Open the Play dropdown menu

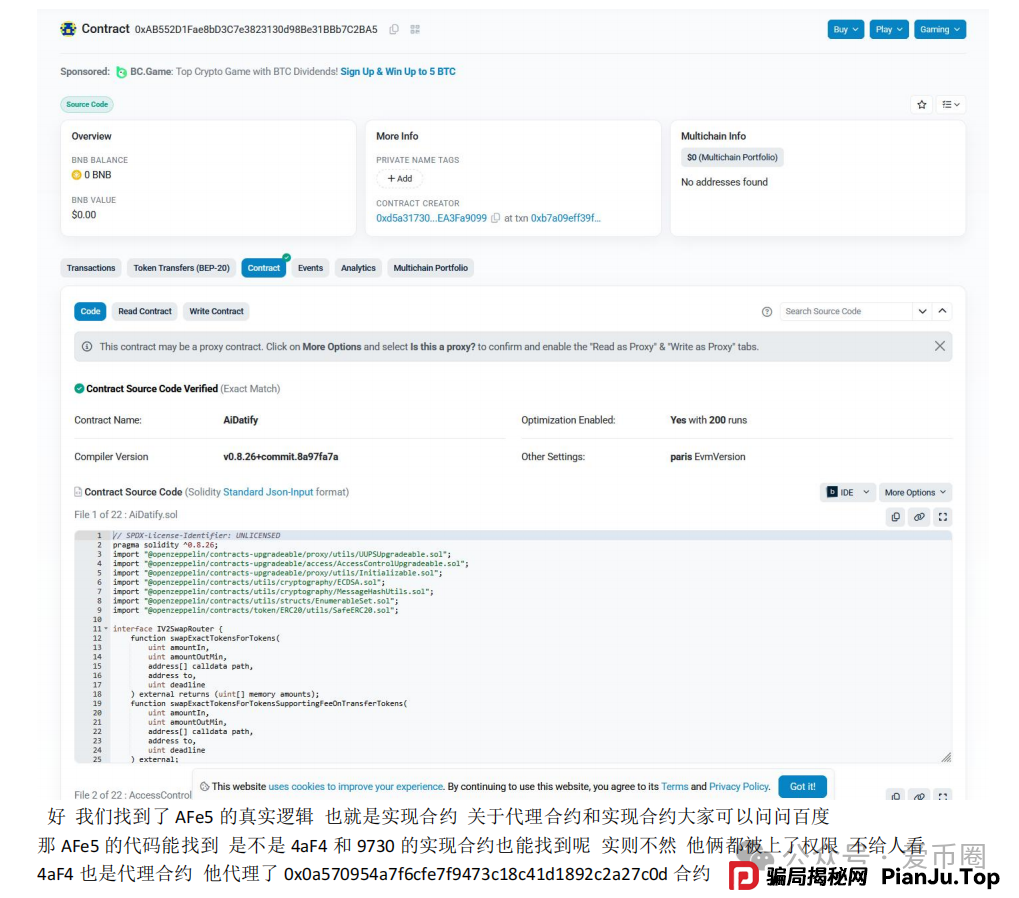click(x=888, y=29)
